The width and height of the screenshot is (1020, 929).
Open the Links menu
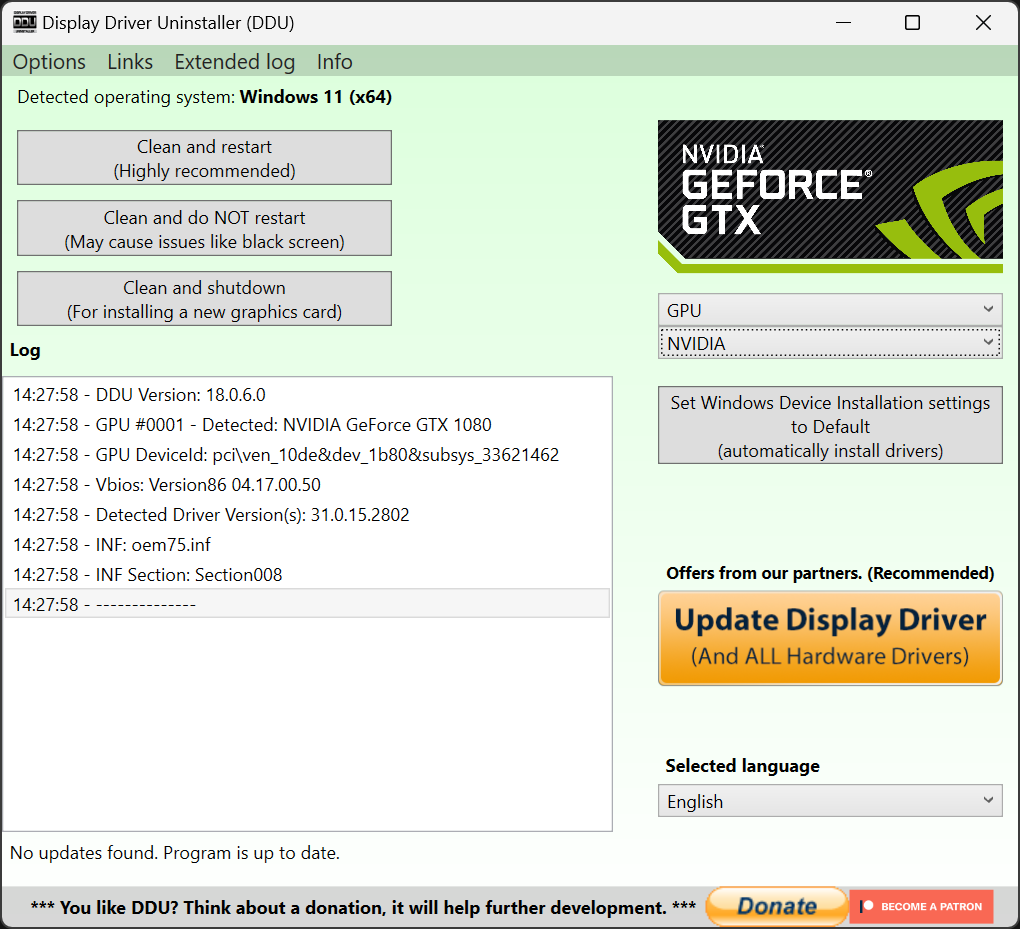click(130, 62)
